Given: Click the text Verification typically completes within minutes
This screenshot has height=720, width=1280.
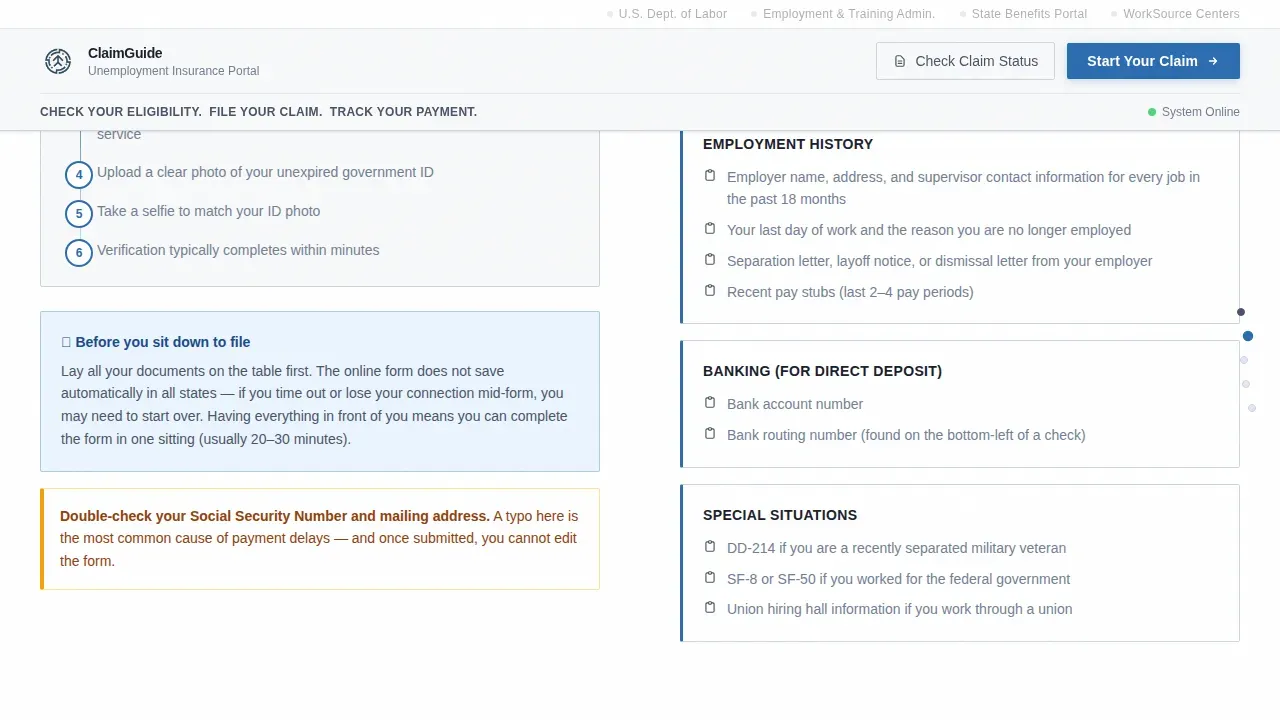Looking at the screenshot, I should pyautogui.click(x=238, y=250).
